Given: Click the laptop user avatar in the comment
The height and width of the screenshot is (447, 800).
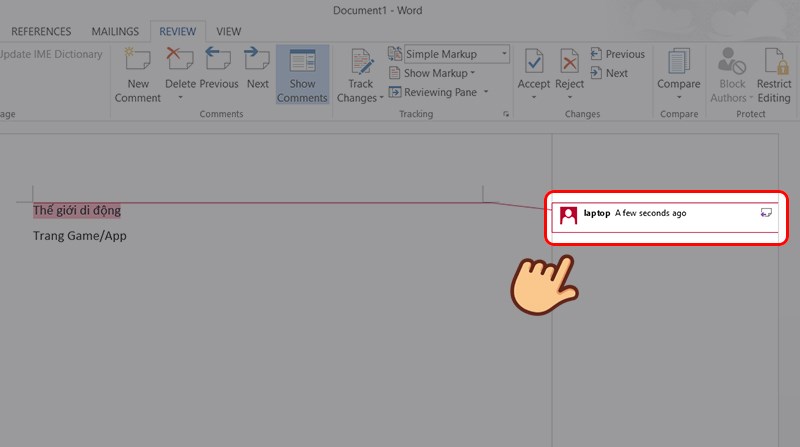Looking at the screenshot, I should [568, 215].
